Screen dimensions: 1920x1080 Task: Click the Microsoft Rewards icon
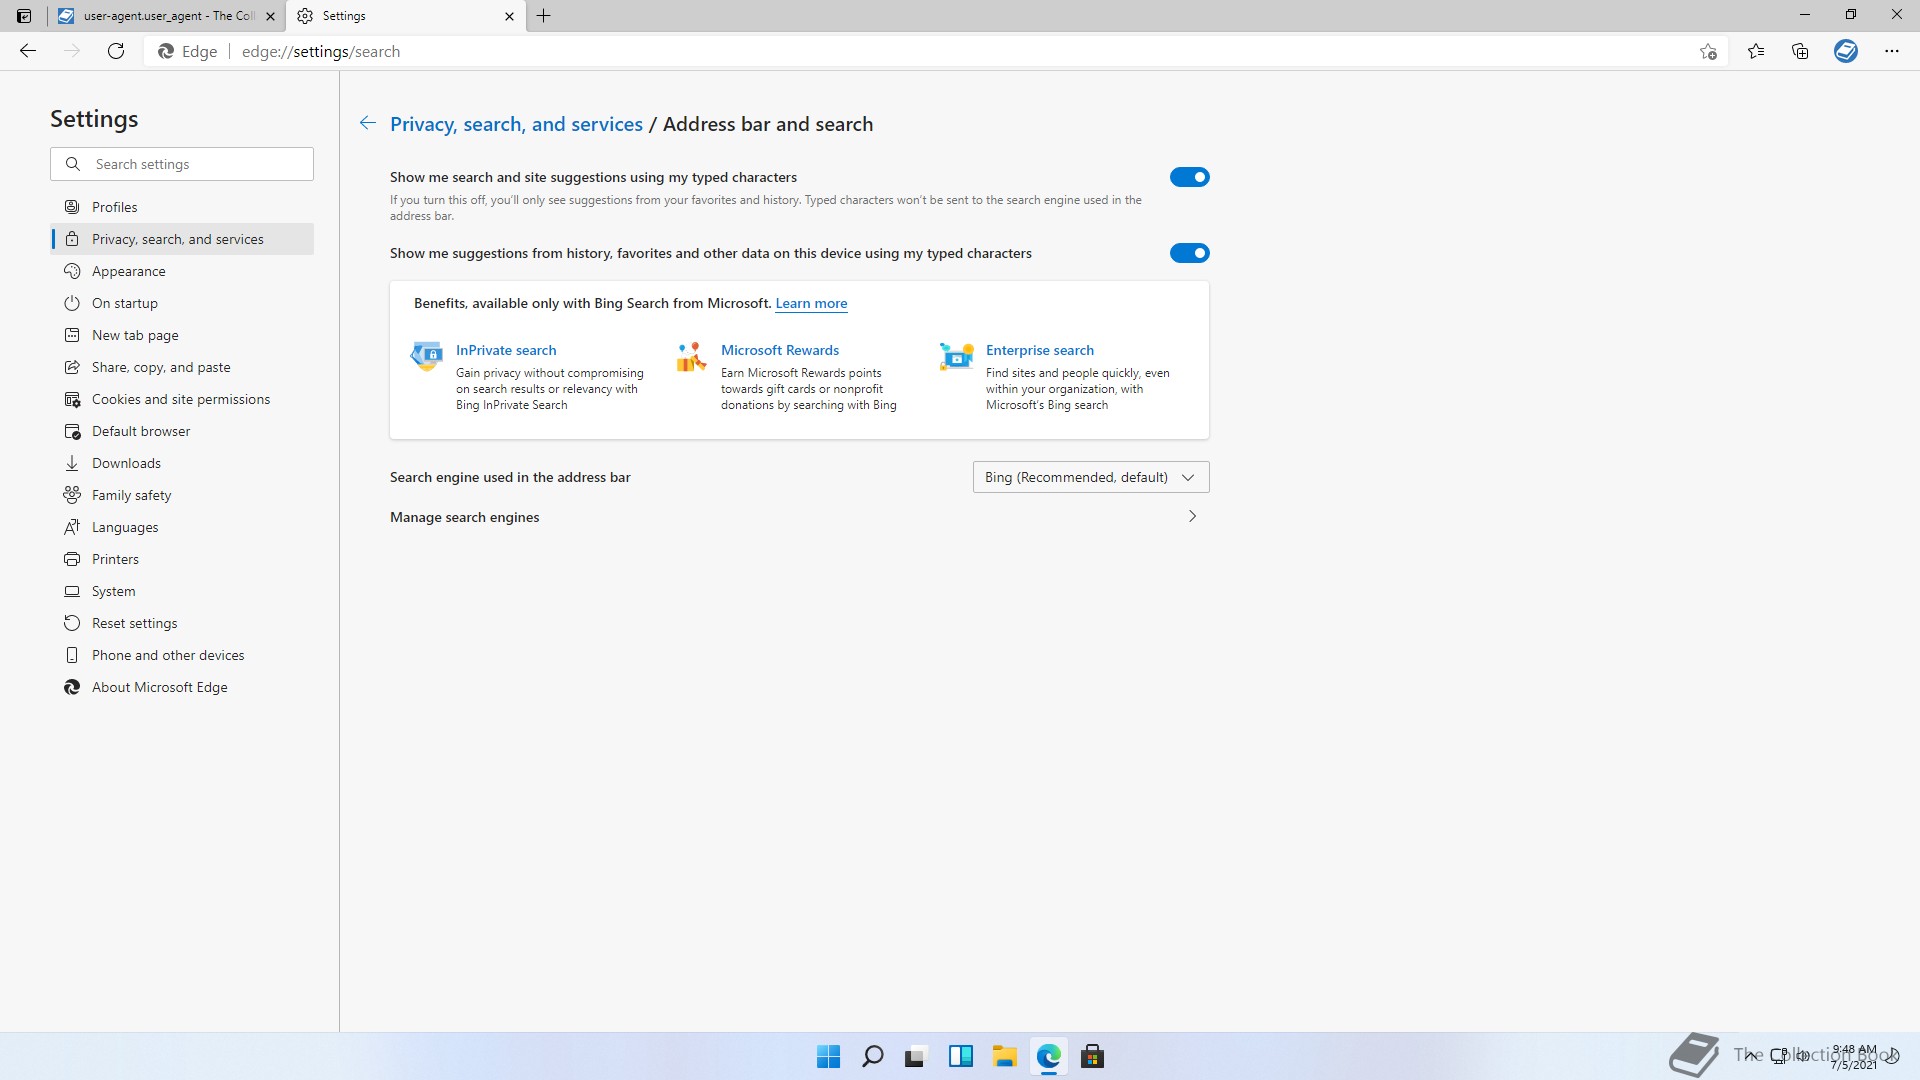(x=691, y=356)
